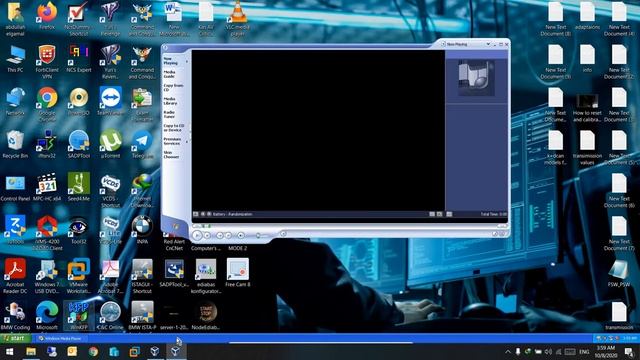Click the album art thumbnail in Media Player
Screen dimensions: 640x360
(476, 78)
